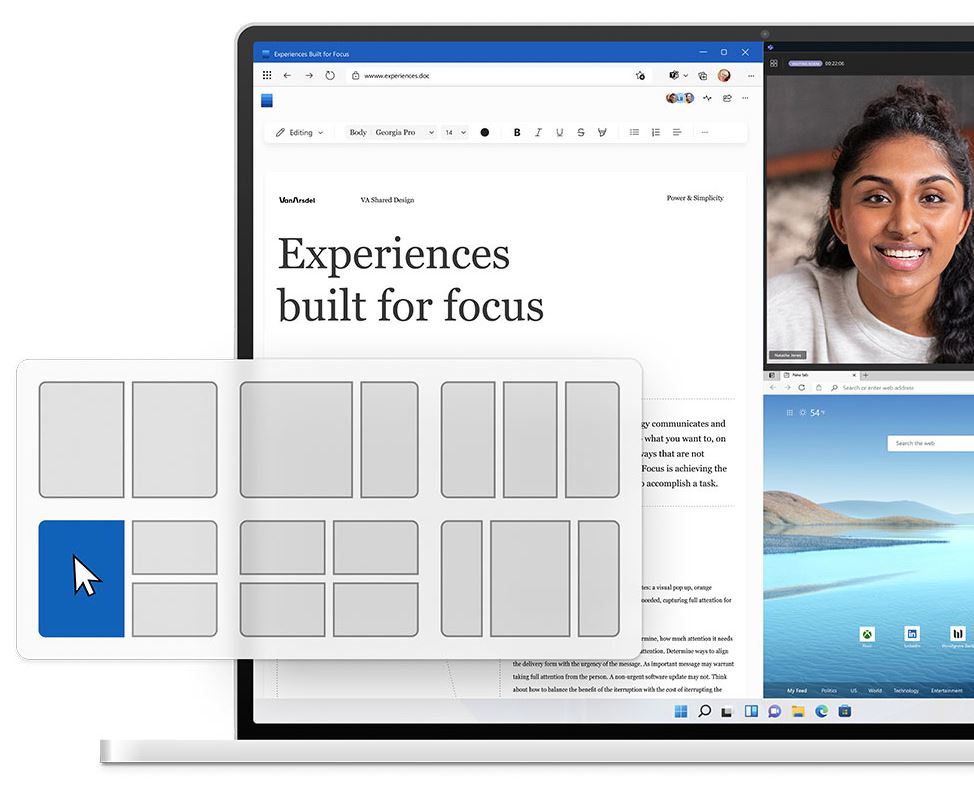
Task: Click the VanArsdel logo in document
Action: [x=297, y=200]
